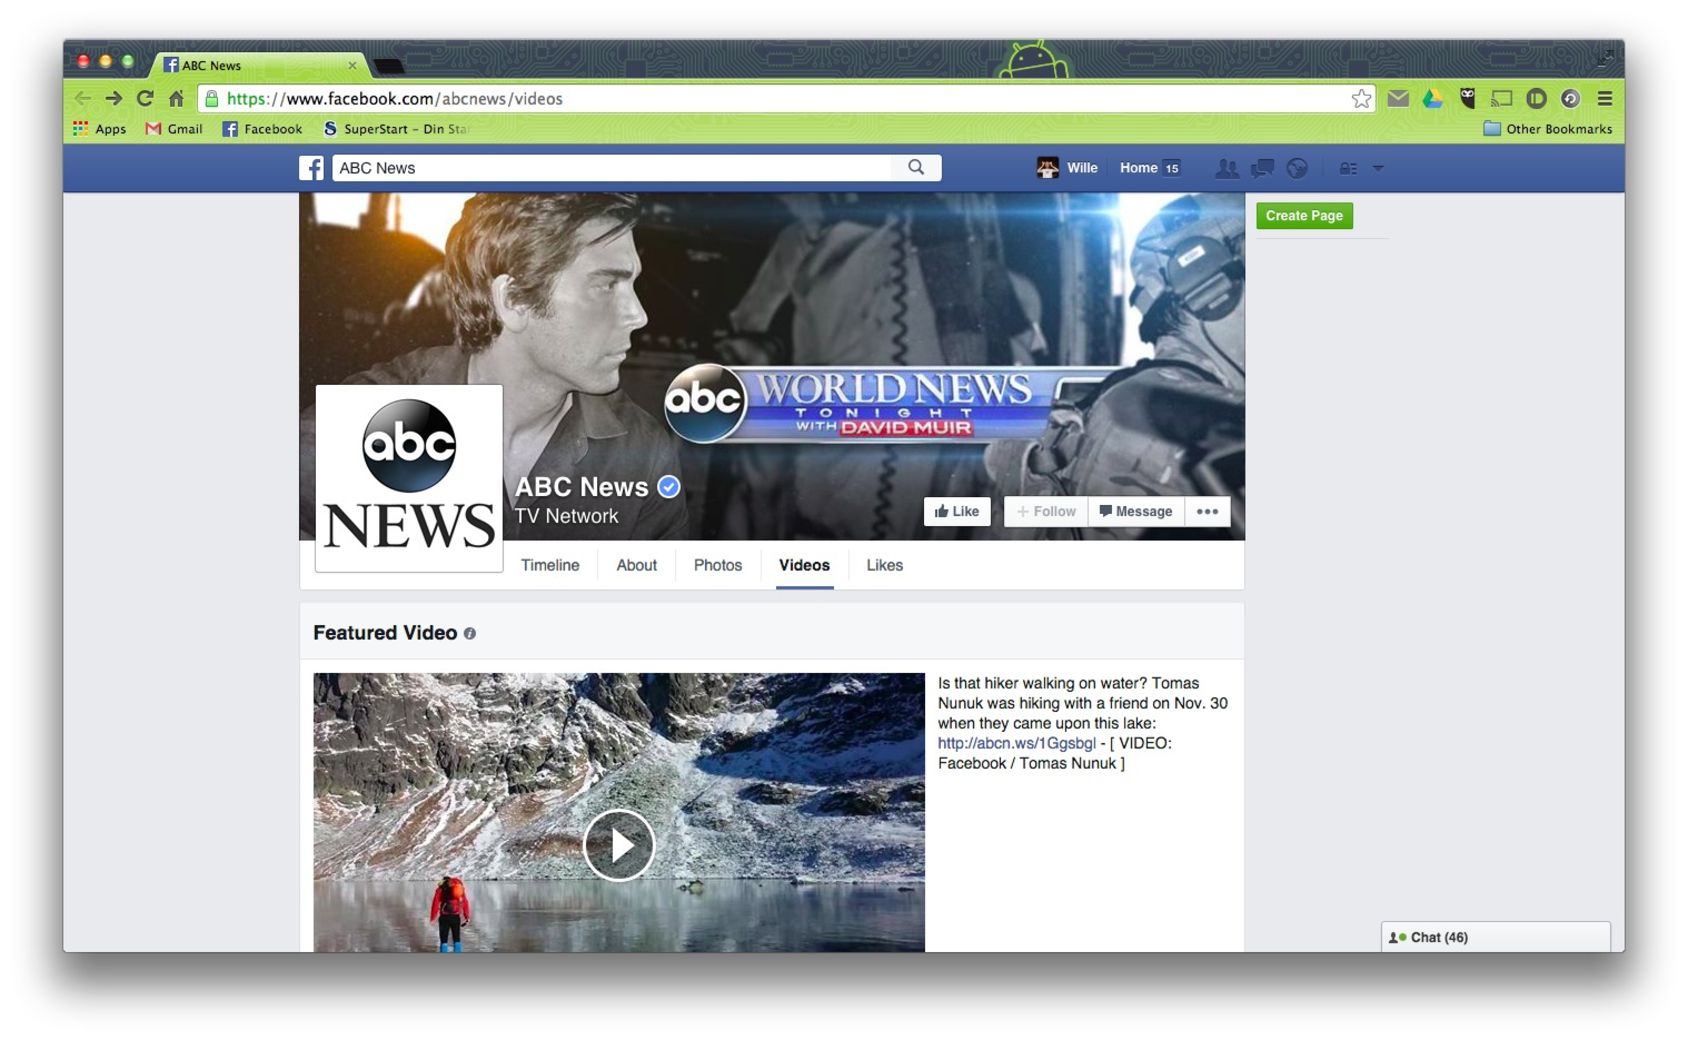The width and height of the screenshot is (1688, 1040).
Task: Click the green Create Page button
Action: pyautogui.click(x=1304, y=216)
